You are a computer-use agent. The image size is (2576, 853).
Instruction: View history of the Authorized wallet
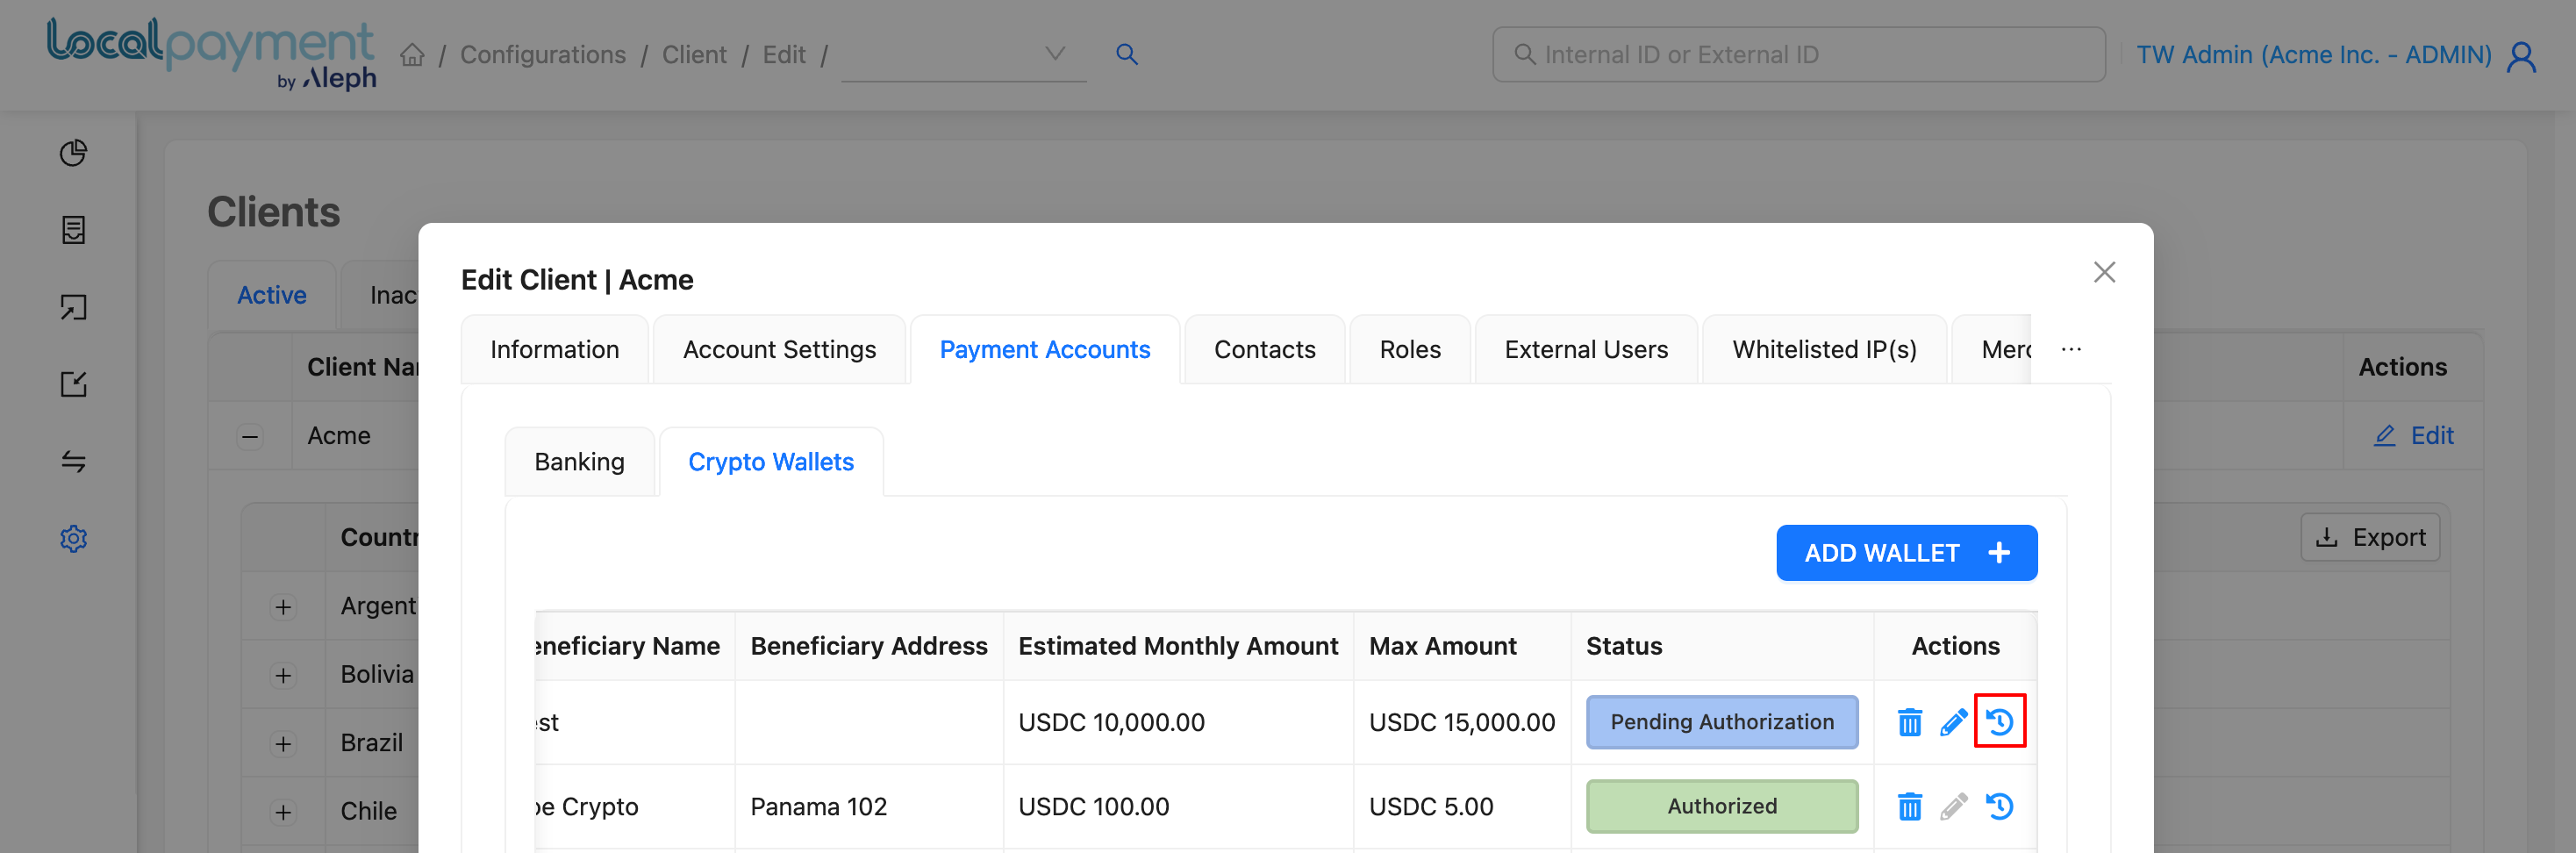(x=1999, y=806)
